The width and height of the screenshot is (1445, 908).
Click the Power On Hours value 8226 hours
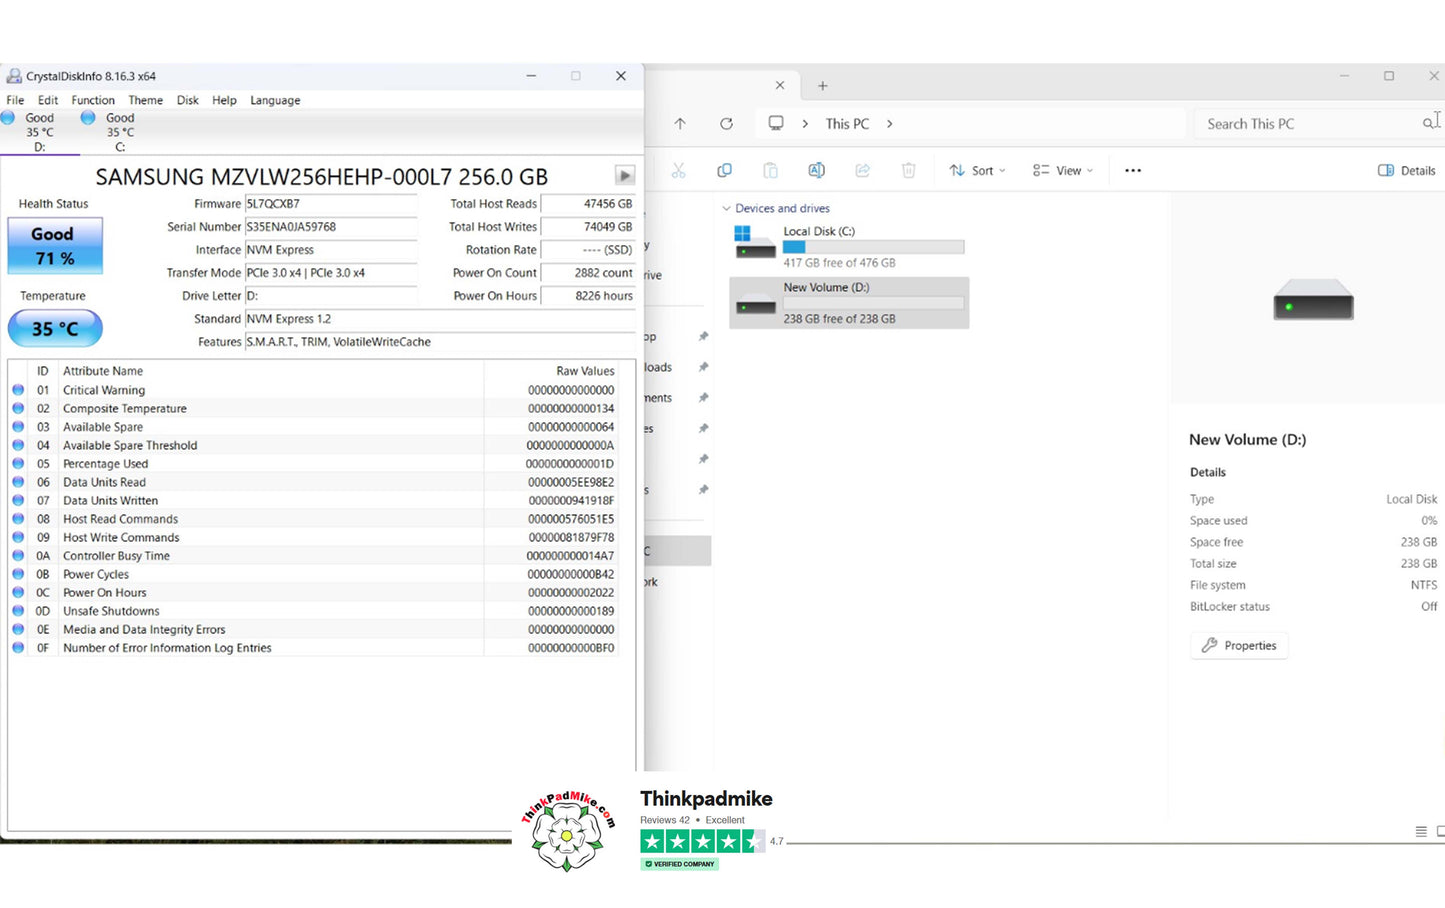tap(588, 296)
